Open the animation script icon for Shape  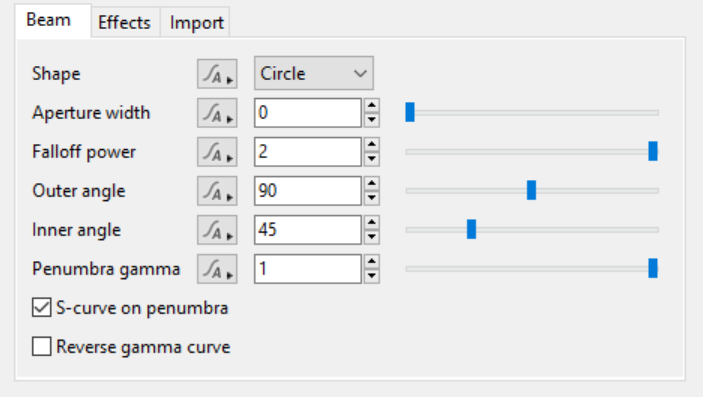[217, 74]
